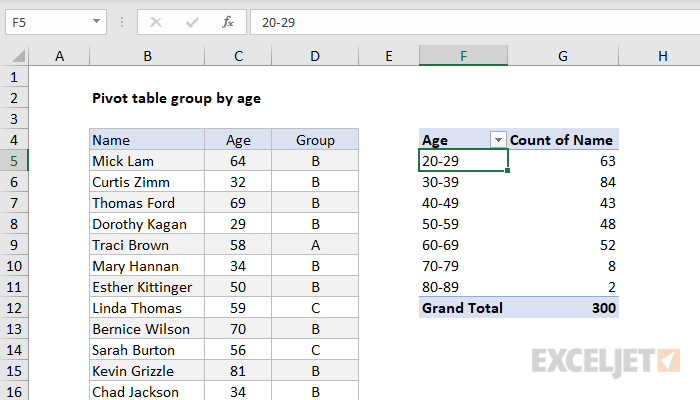Click the 'Group' table header cell

pyautogui.click(x=315, y=140)
